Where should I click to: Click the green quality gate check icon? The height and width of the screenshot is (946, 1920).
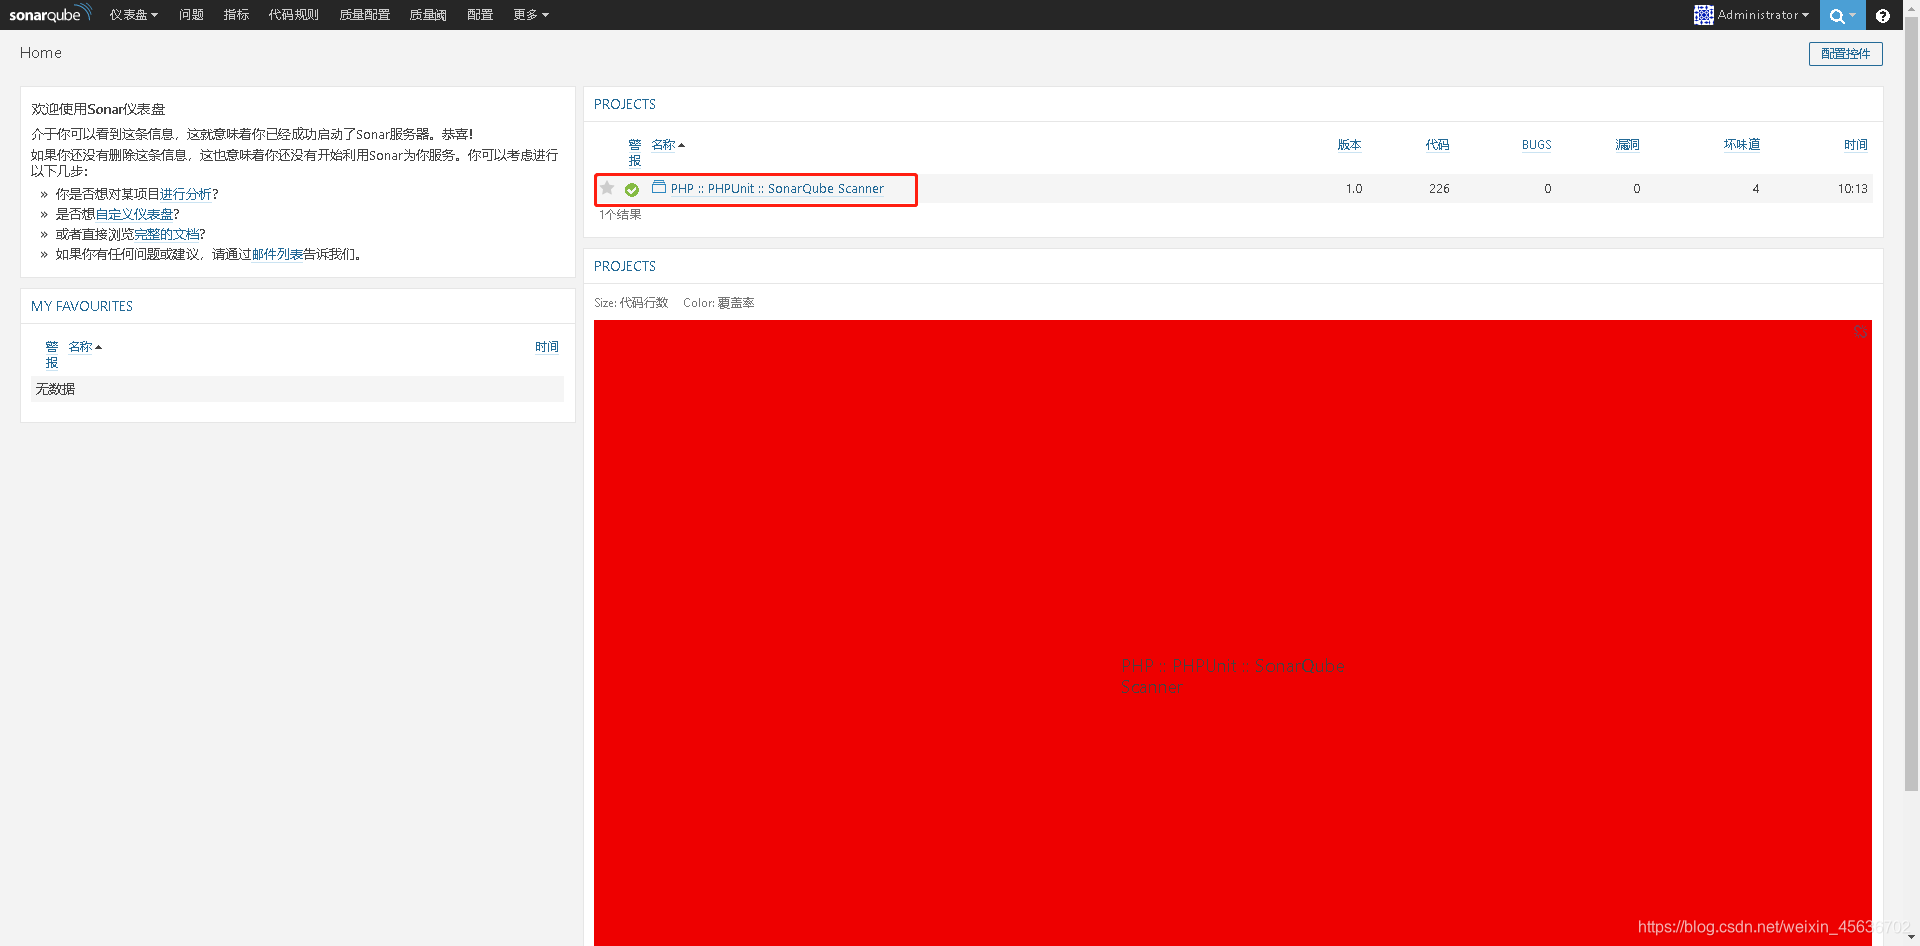(631, 189)
